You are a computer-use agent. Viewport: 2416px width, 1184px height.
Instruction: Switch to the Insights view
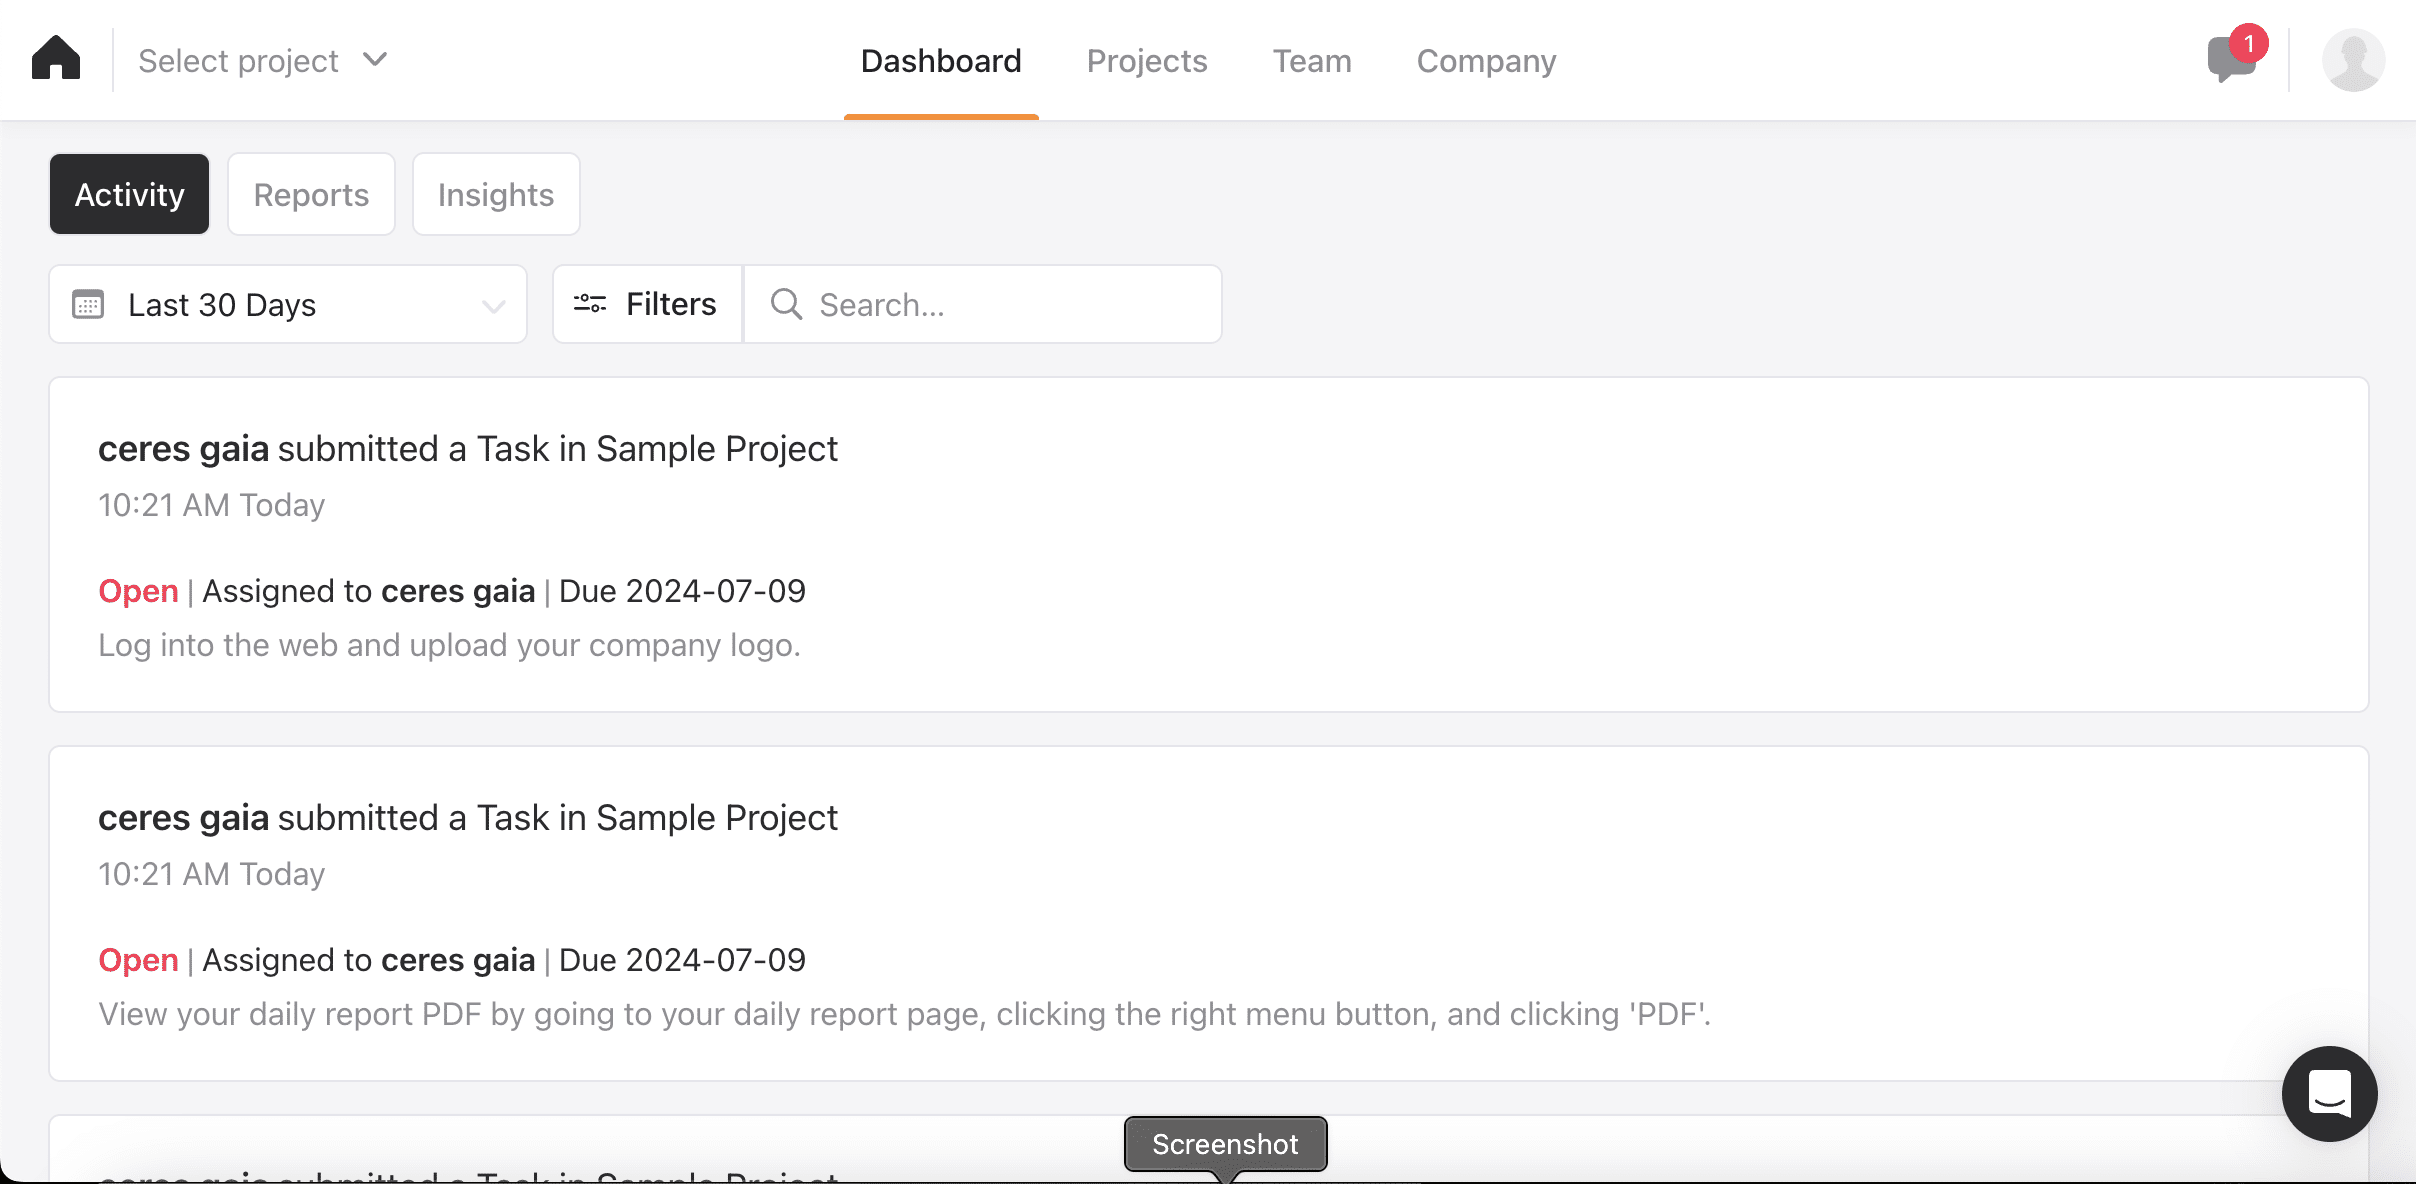coord(496,194)
